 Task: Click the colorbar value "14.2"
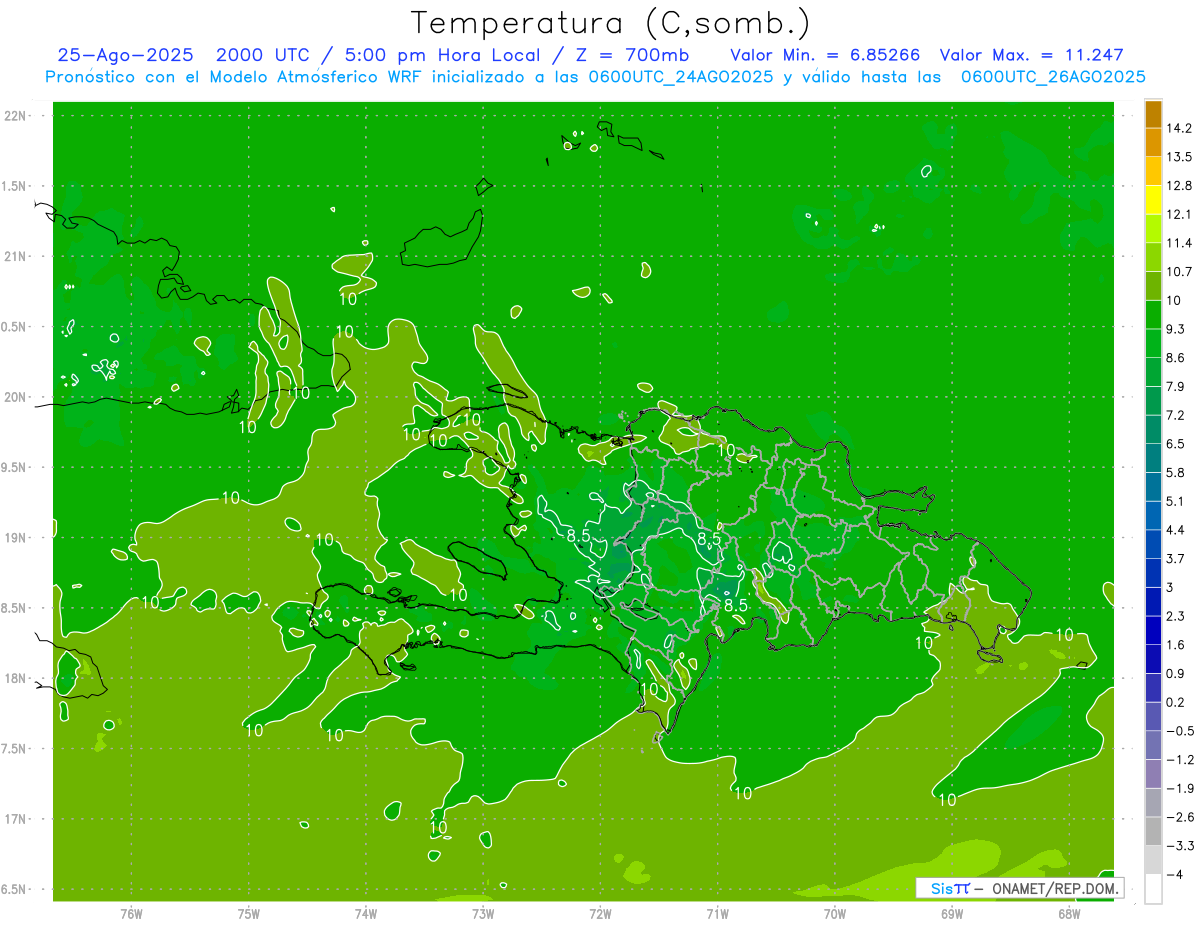[x=1179, y=128]
